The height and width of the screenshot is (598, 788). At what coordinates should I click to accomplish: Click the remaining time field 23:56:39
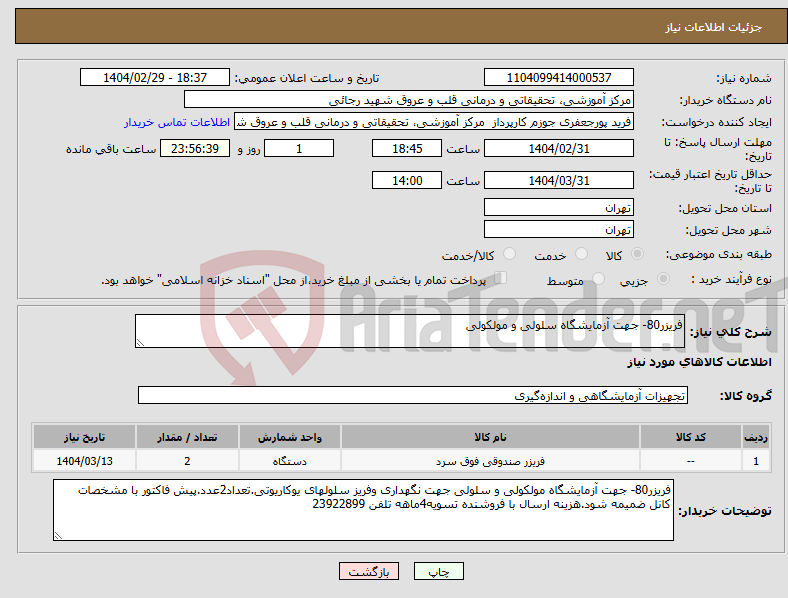[x=195, y=148]
